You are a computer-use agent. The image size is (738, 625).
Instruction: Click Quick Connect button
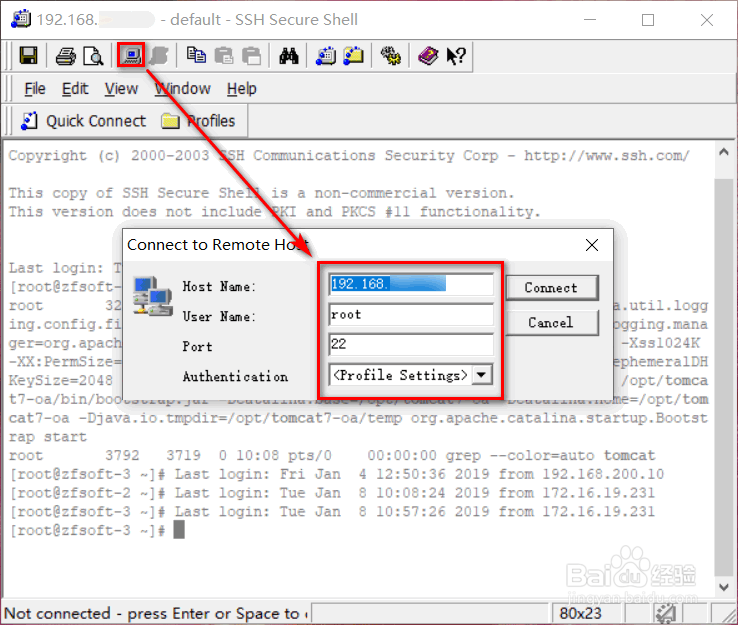tap(83, 121)
